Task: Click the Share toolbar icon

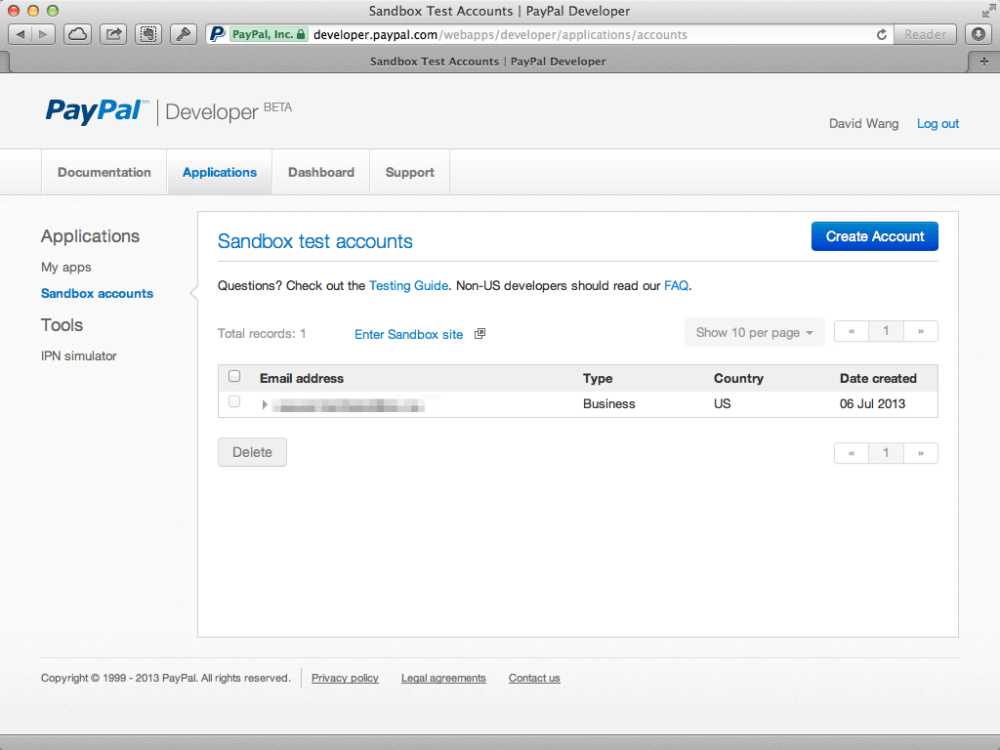Action: tap(114, 34)
